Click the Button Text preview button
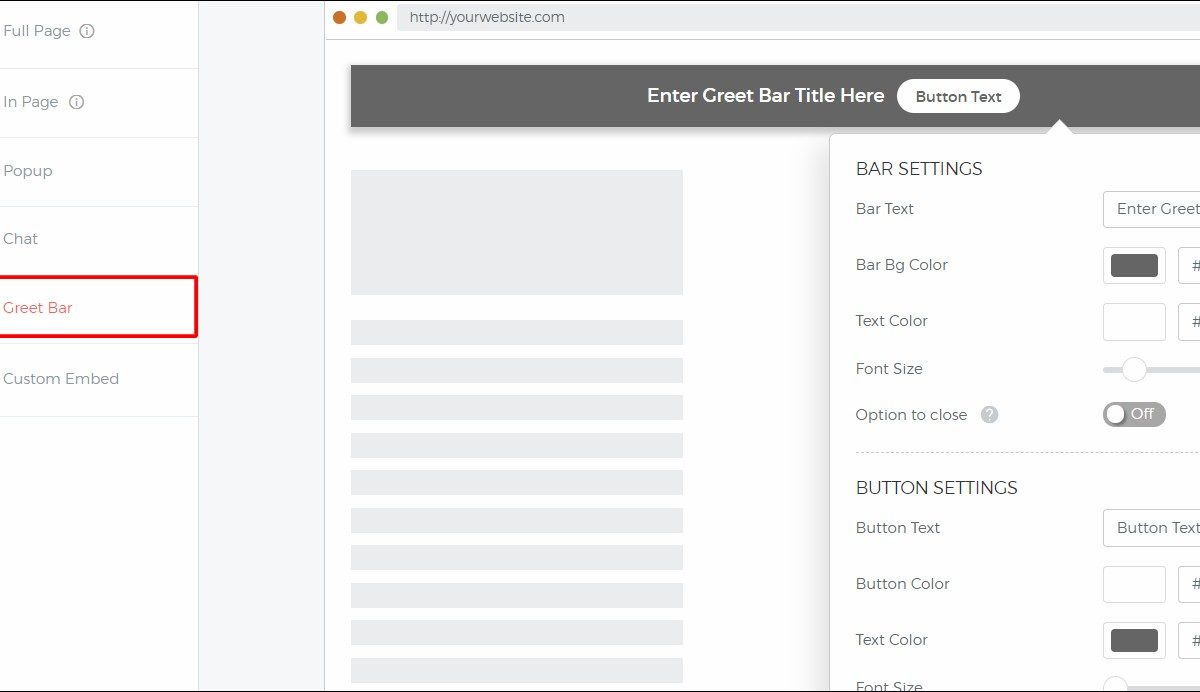 pyautogui.click(x=958, y=96)
